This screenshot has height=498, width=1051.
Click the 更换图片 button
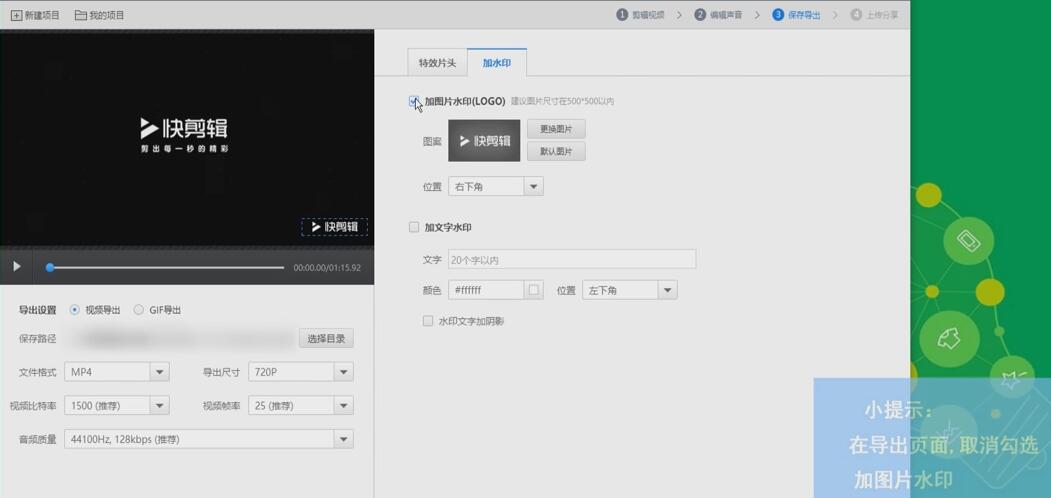click(x=556, y=129)
